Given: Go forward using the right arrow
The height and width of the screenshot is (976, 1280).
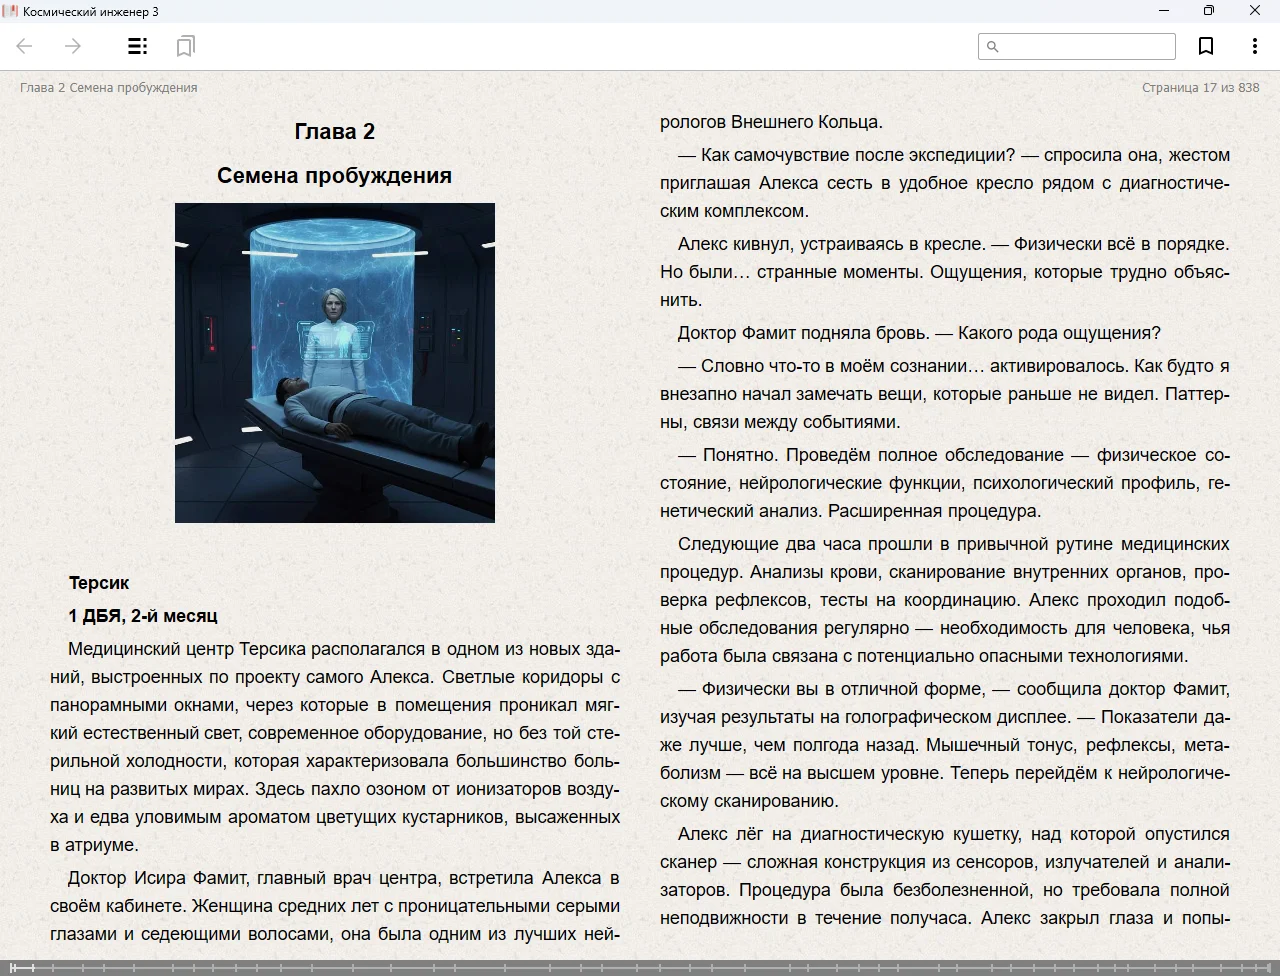Looking at the screenshot, I should [x=73, y=46].
